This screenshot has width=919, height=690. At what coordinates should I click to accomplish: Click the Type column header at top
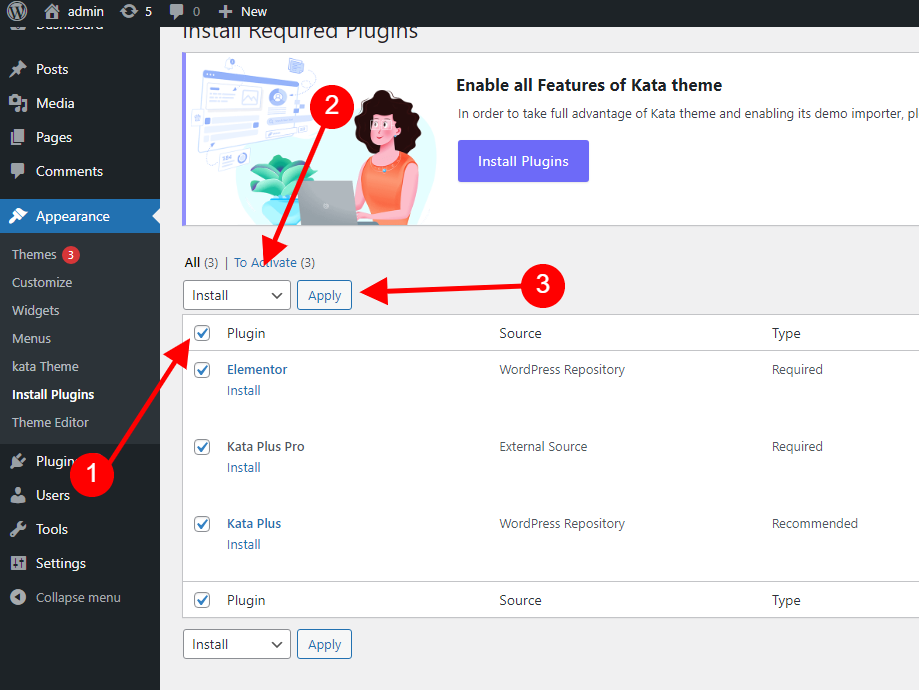point(786,334)
